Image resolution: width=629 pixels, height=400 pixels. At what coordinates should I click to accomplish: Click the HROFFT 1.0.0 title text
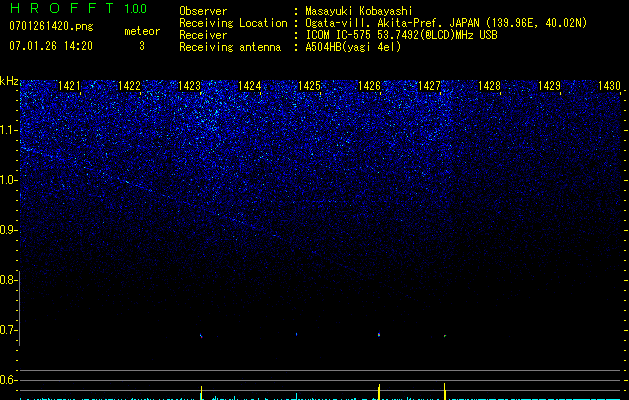coord(78,8)
